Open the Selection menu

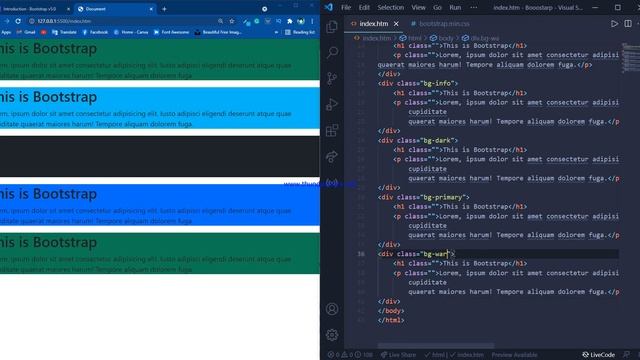tap(391, 7)
